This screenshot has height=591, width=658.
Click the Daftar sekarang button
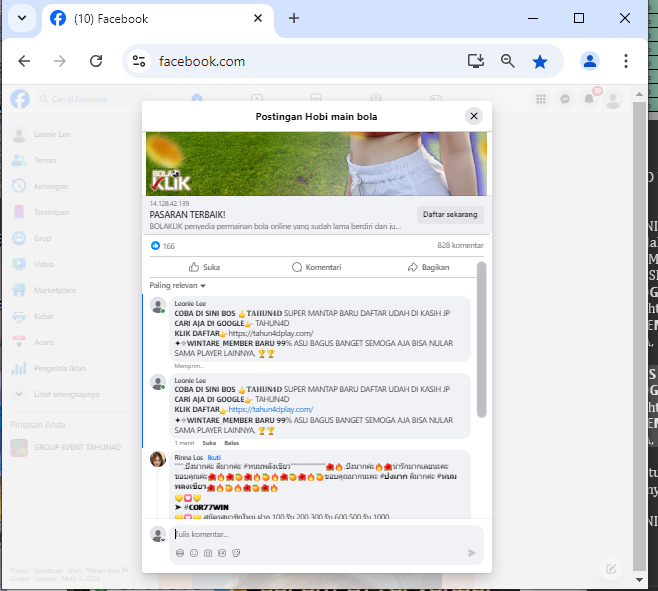pyautogui.click(x=450, y=214)
